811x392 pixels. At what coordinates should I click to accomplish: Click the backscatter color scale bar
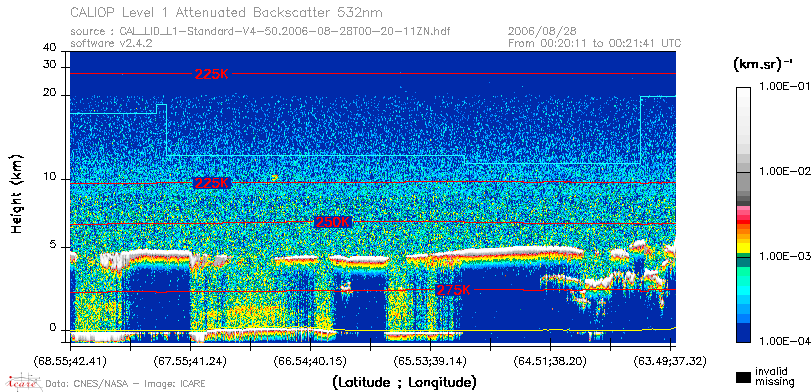coord(744,215)
